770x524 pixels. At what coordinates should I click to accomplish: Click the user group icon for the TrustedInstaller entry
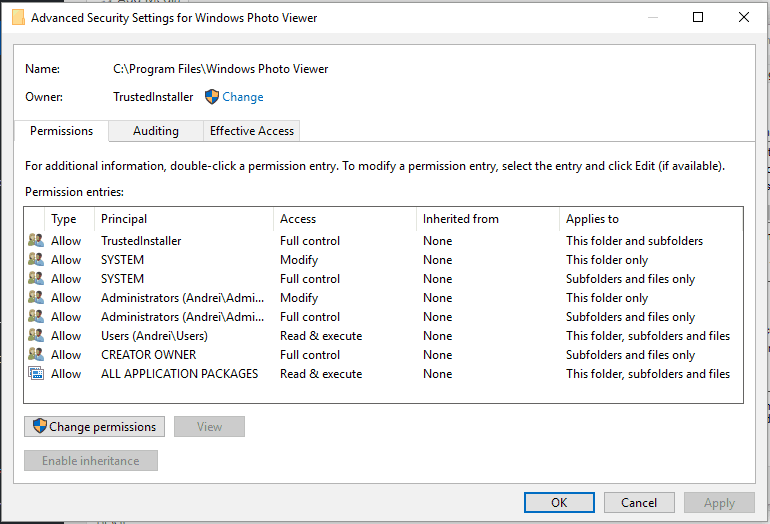pyautogui.click(x=36, y=241)
